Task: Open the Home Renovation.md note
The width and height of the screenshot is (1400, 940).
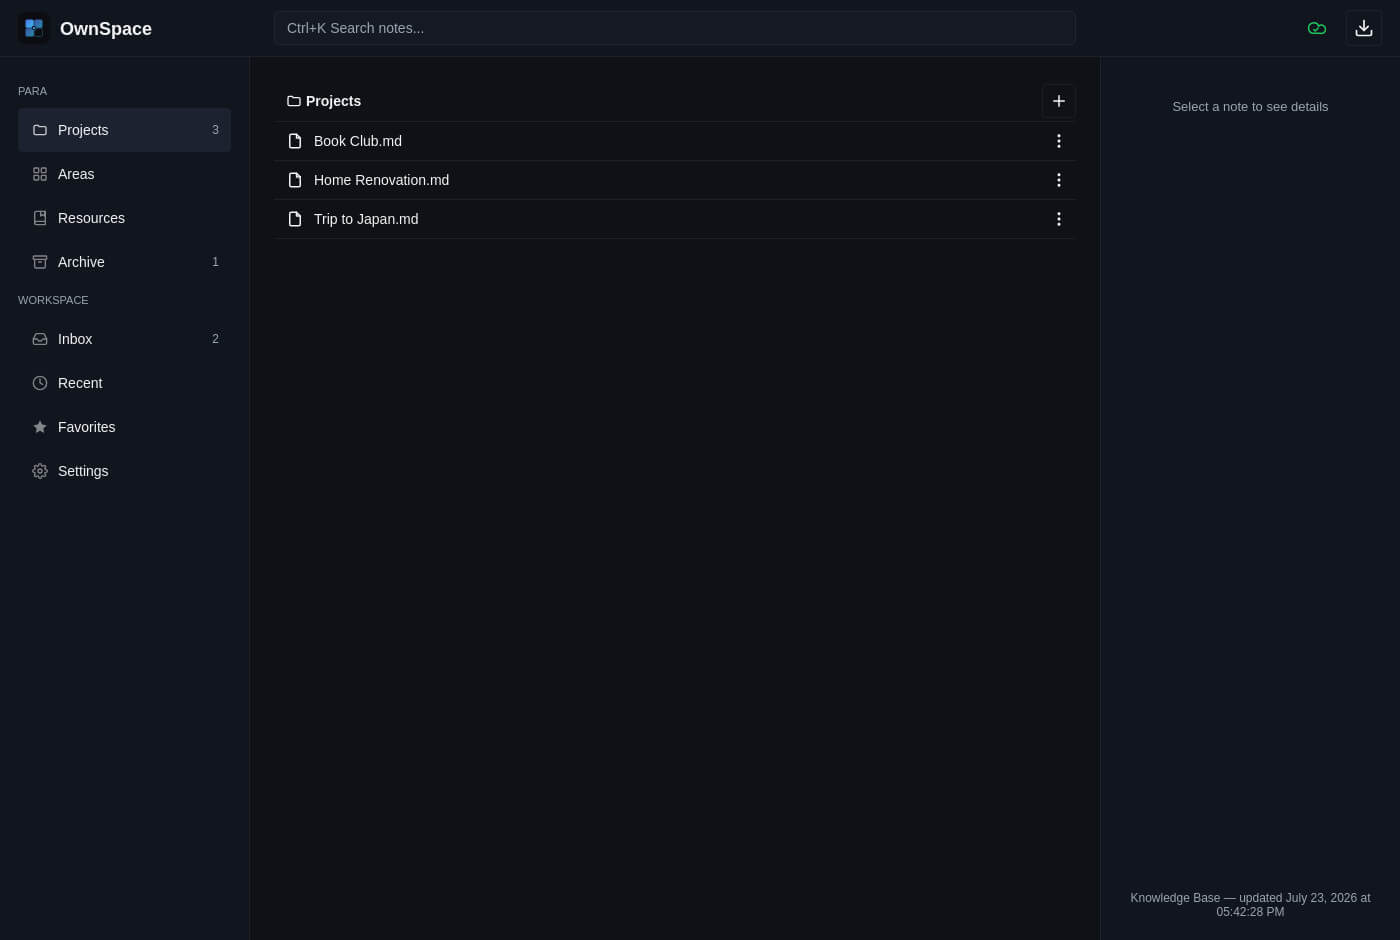Action: (675, 180)
